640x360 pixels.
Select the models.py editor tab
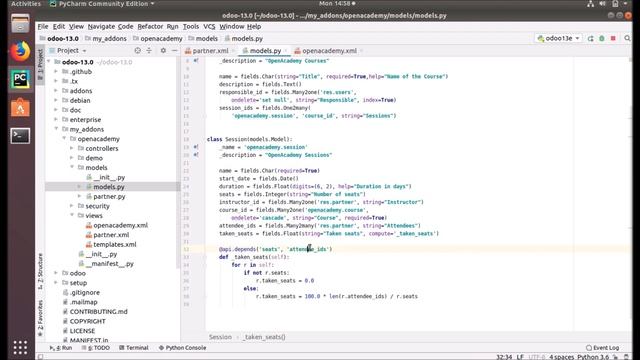point(265,51)
